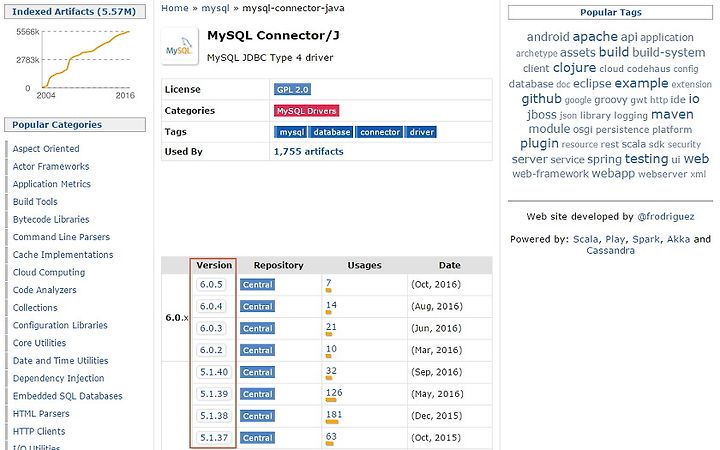Open the Actor Frameworks category
Image resolution: width=720 pixels, height=450 pixels.
coord(51,167)
